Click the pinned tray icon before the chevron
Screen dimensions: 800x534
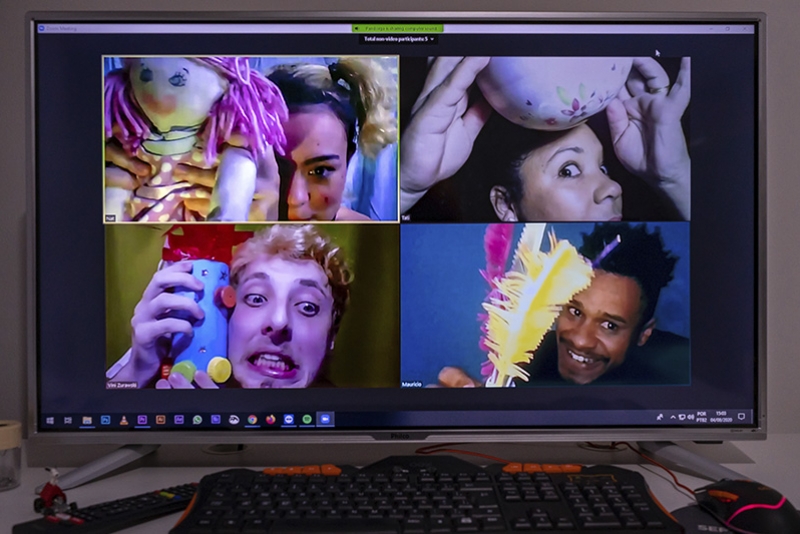tap(660, 417)
